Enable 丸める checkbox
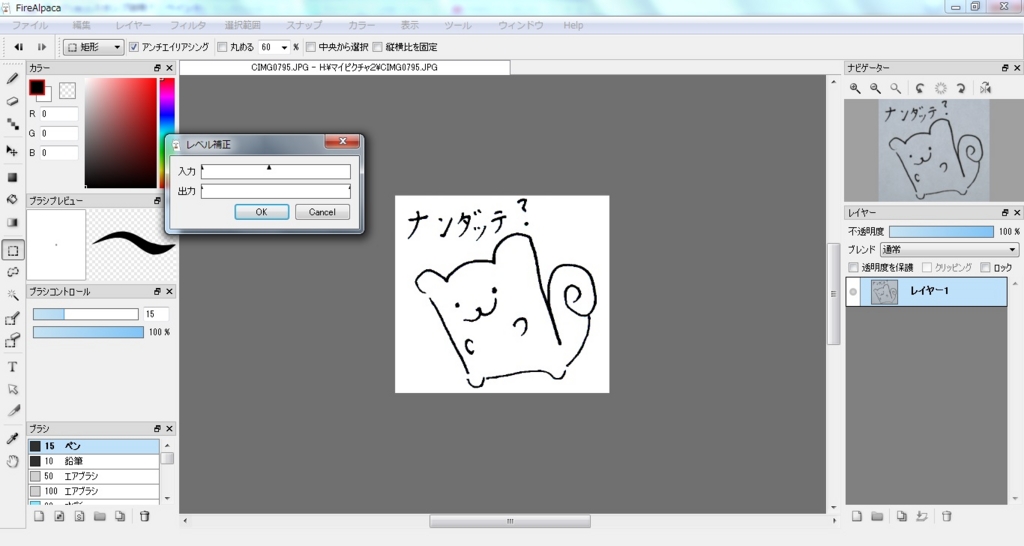Screen dimensions: 1024x546 (x=222, y=47)
